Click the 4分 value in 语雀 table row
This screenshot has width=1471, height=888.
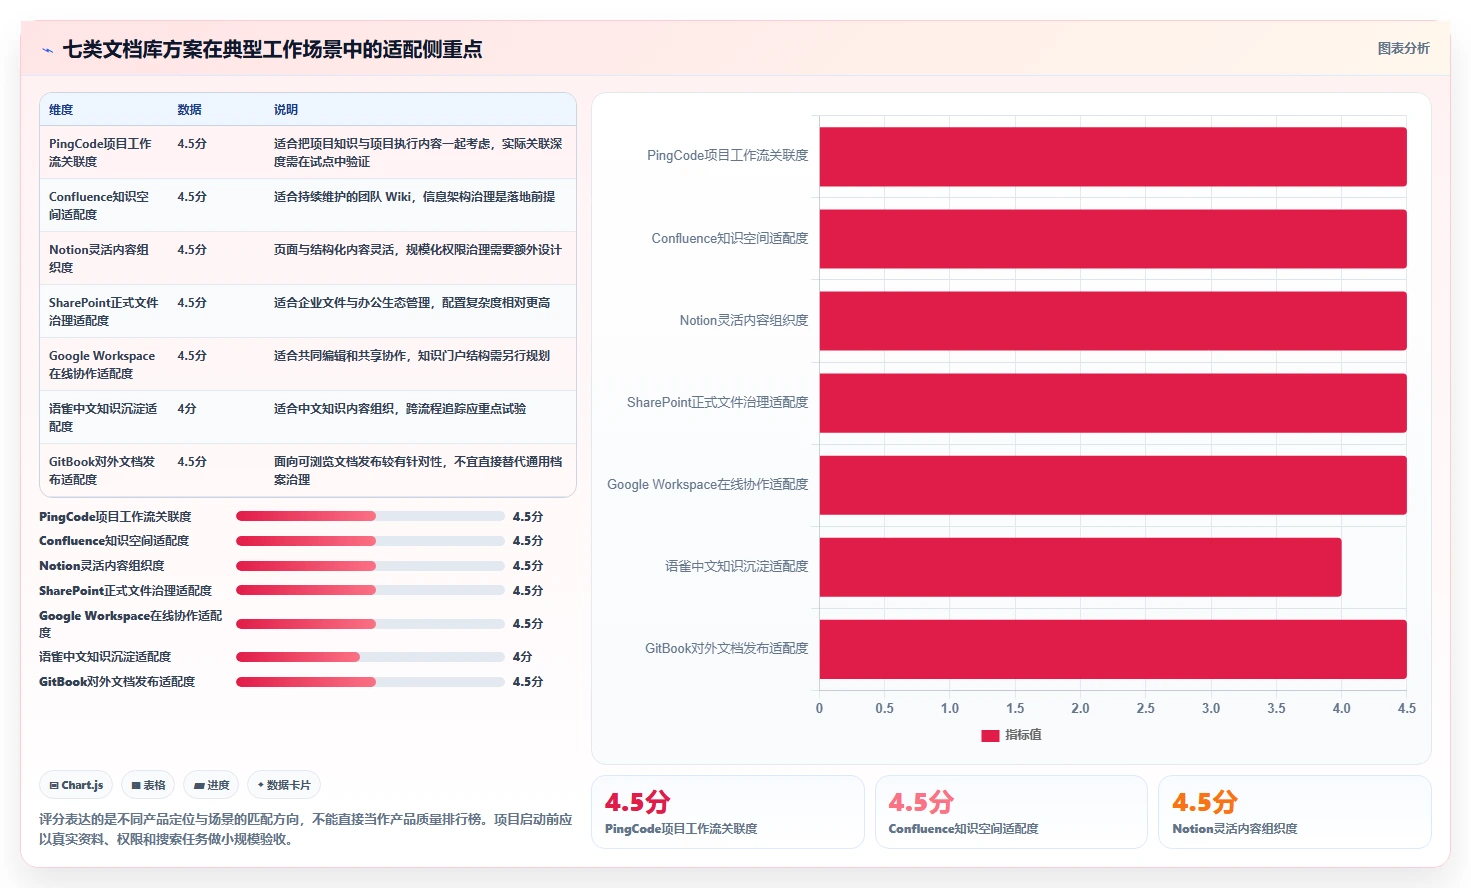pyautogui.click(x=187, y=408)
